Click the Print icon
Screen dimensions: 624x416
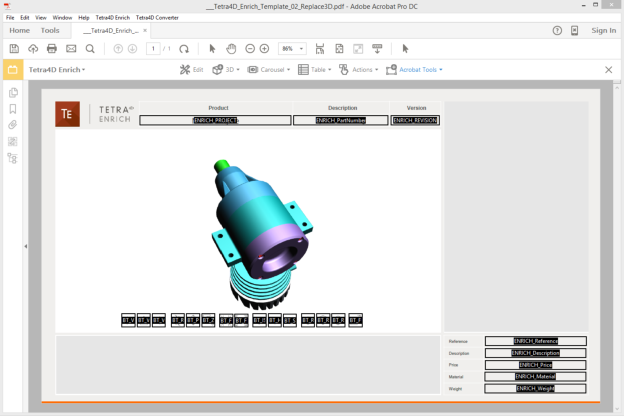52,49
